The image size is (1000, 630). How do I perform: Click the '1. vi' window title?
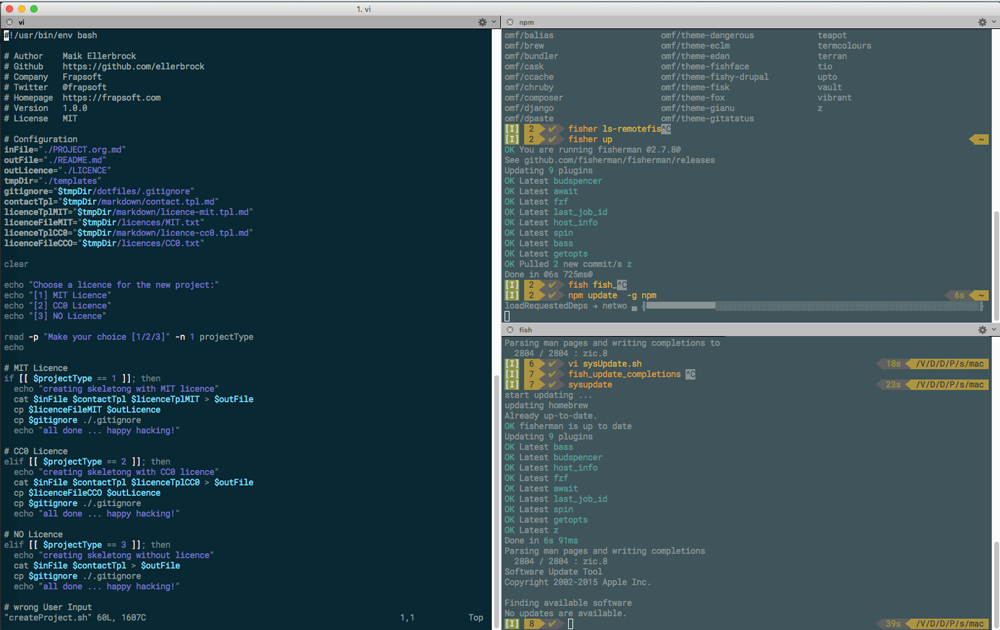364,9
